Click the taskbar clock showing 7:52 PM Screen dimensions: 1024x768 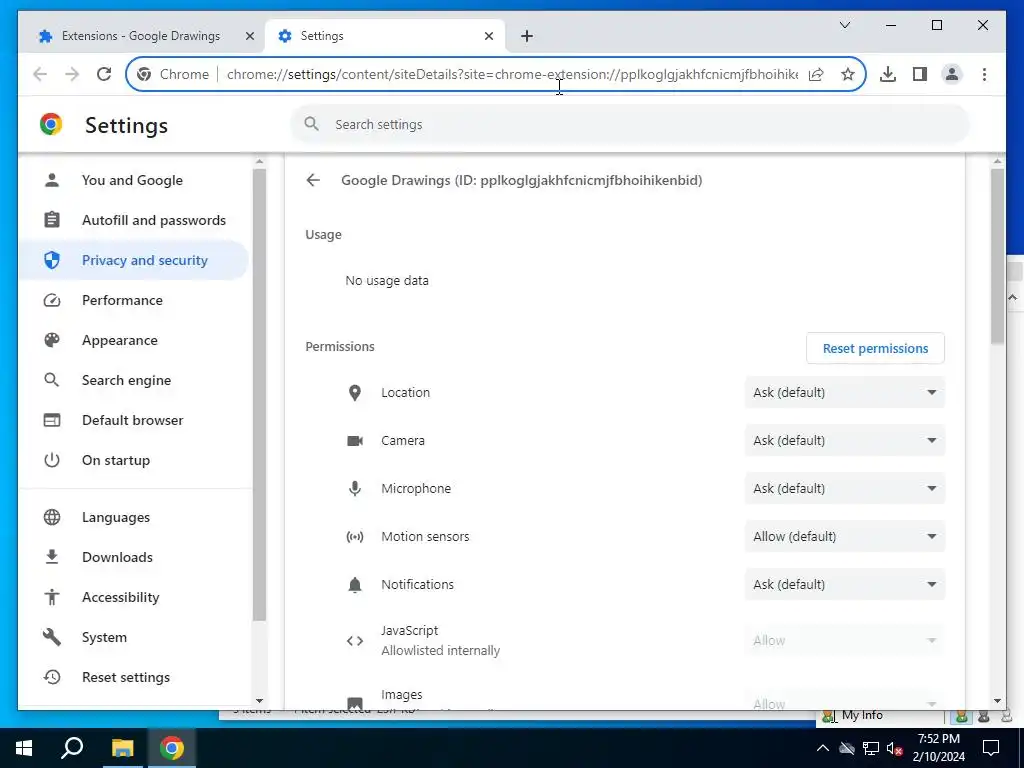938,748
